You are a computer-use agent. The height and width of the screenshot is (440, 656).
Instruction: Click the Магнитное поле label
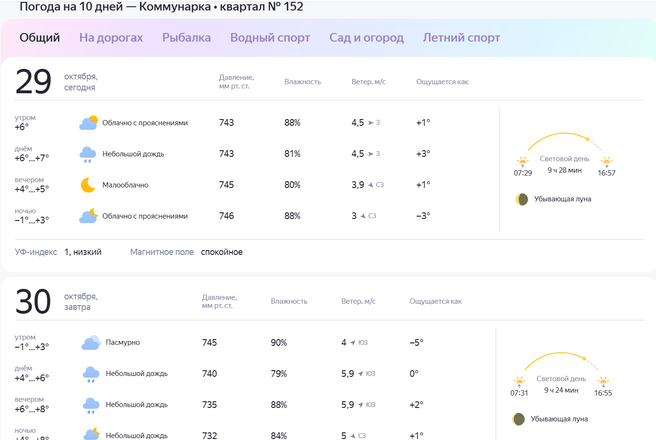(161, 252)
